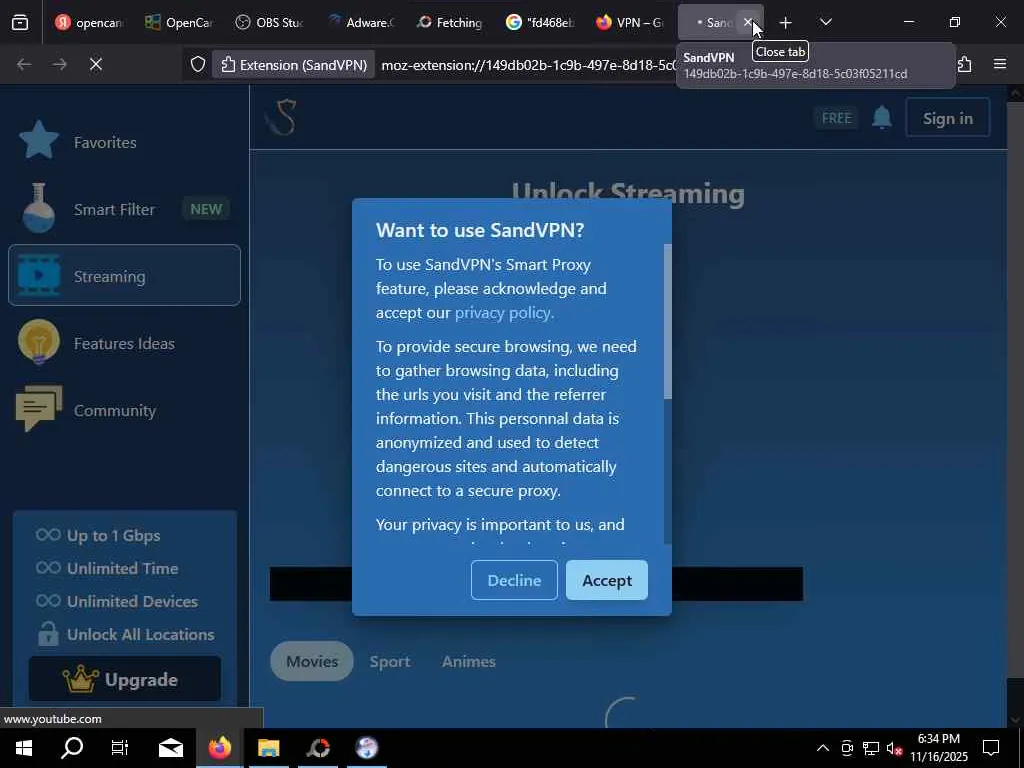The image size is (1024, 768).
Task: Decline the SandVPN privacy policy
Action: click(514, 580)
